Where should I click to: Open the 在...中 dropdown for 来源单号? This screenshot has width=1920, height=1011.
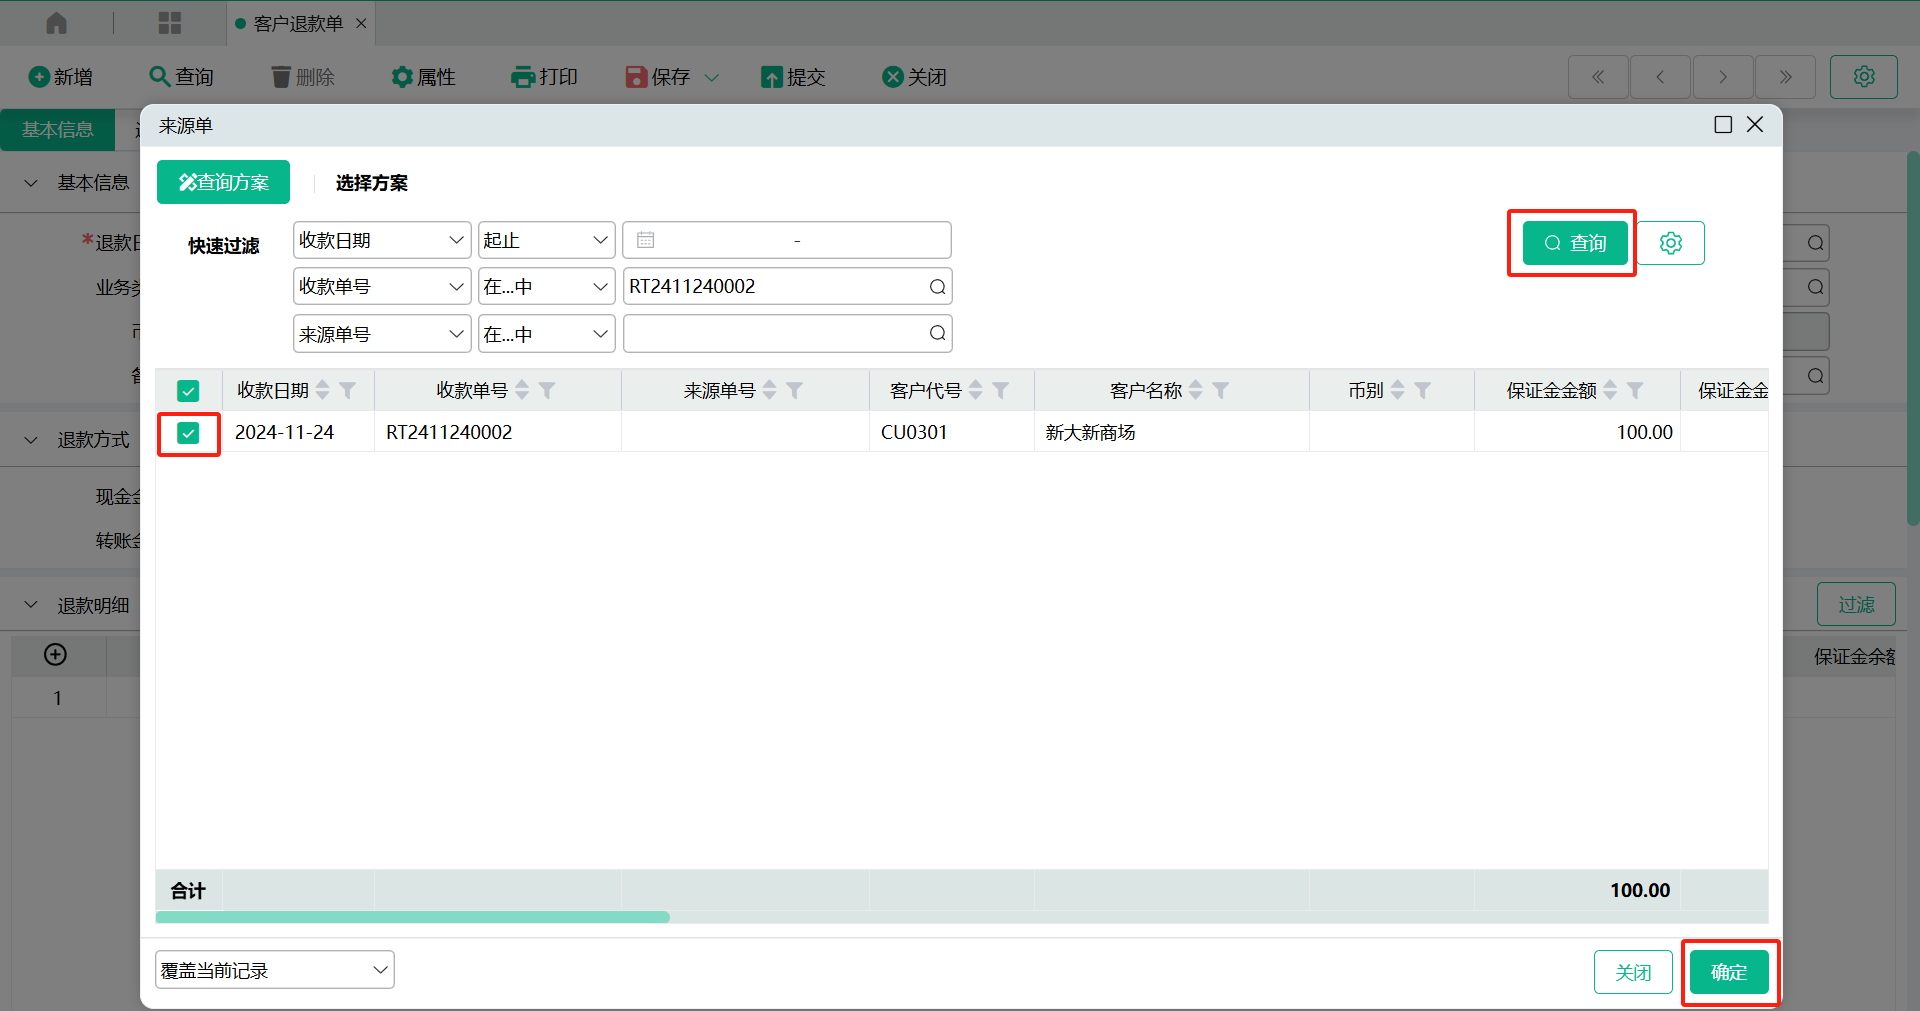click(x=547, y=334)
